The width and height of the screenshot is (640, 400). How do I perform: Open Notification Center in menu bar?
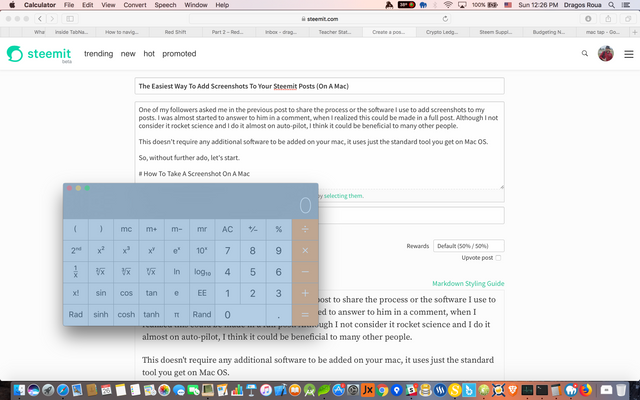pyautogui.click(x=626, y=5)
